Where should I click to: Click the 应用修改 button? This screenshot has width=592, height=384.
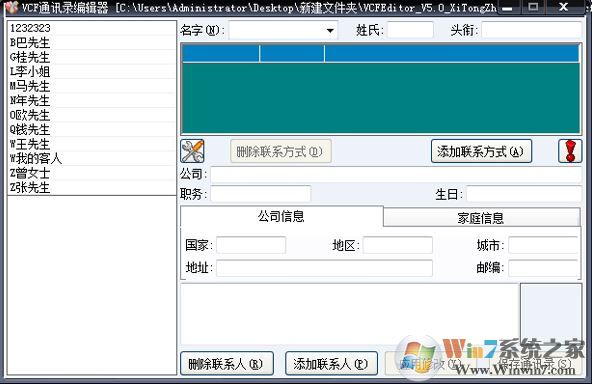(x=430, y=364)
